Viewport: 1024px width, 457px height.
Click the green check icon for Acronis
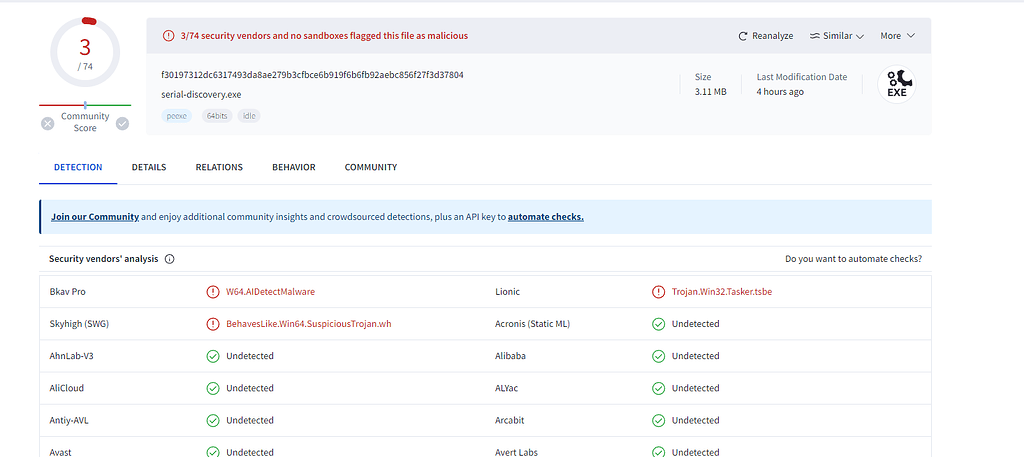click(658, 324)
